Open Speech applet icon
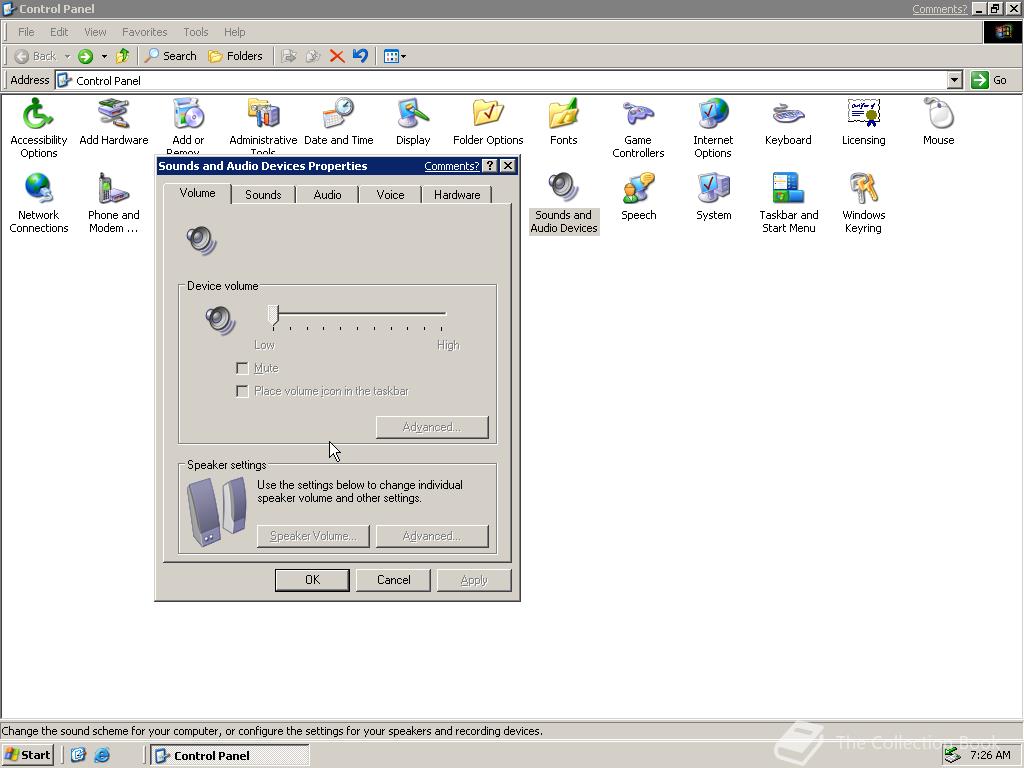 tap(638, 196)
